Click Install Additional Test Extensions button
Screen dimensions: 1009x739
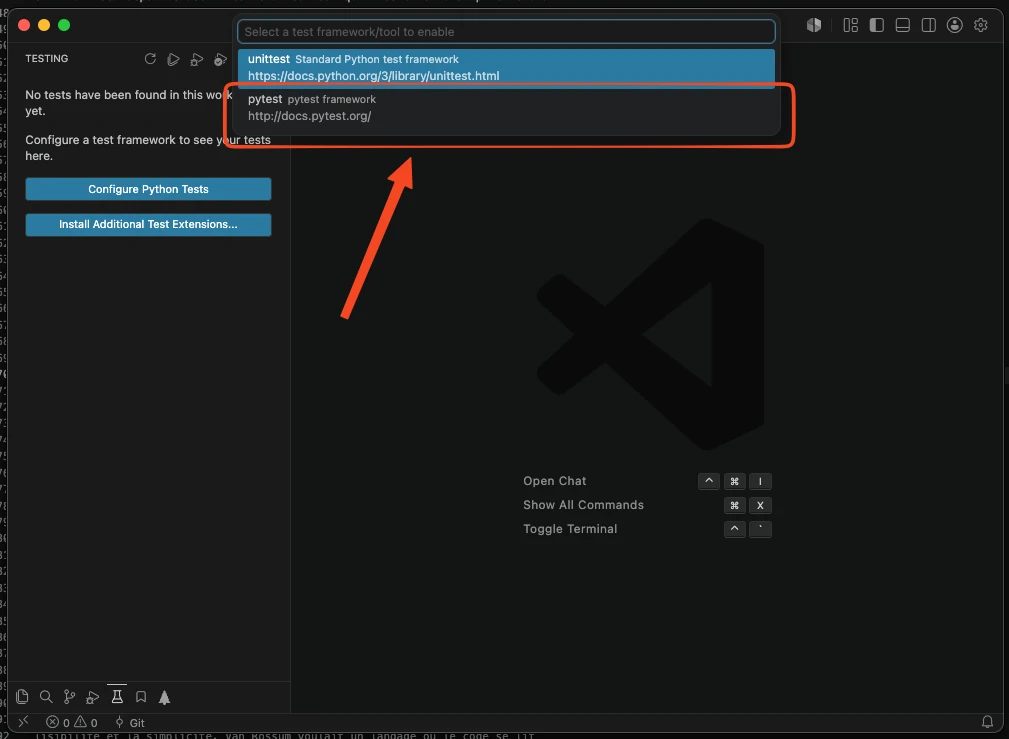(148, 225)
